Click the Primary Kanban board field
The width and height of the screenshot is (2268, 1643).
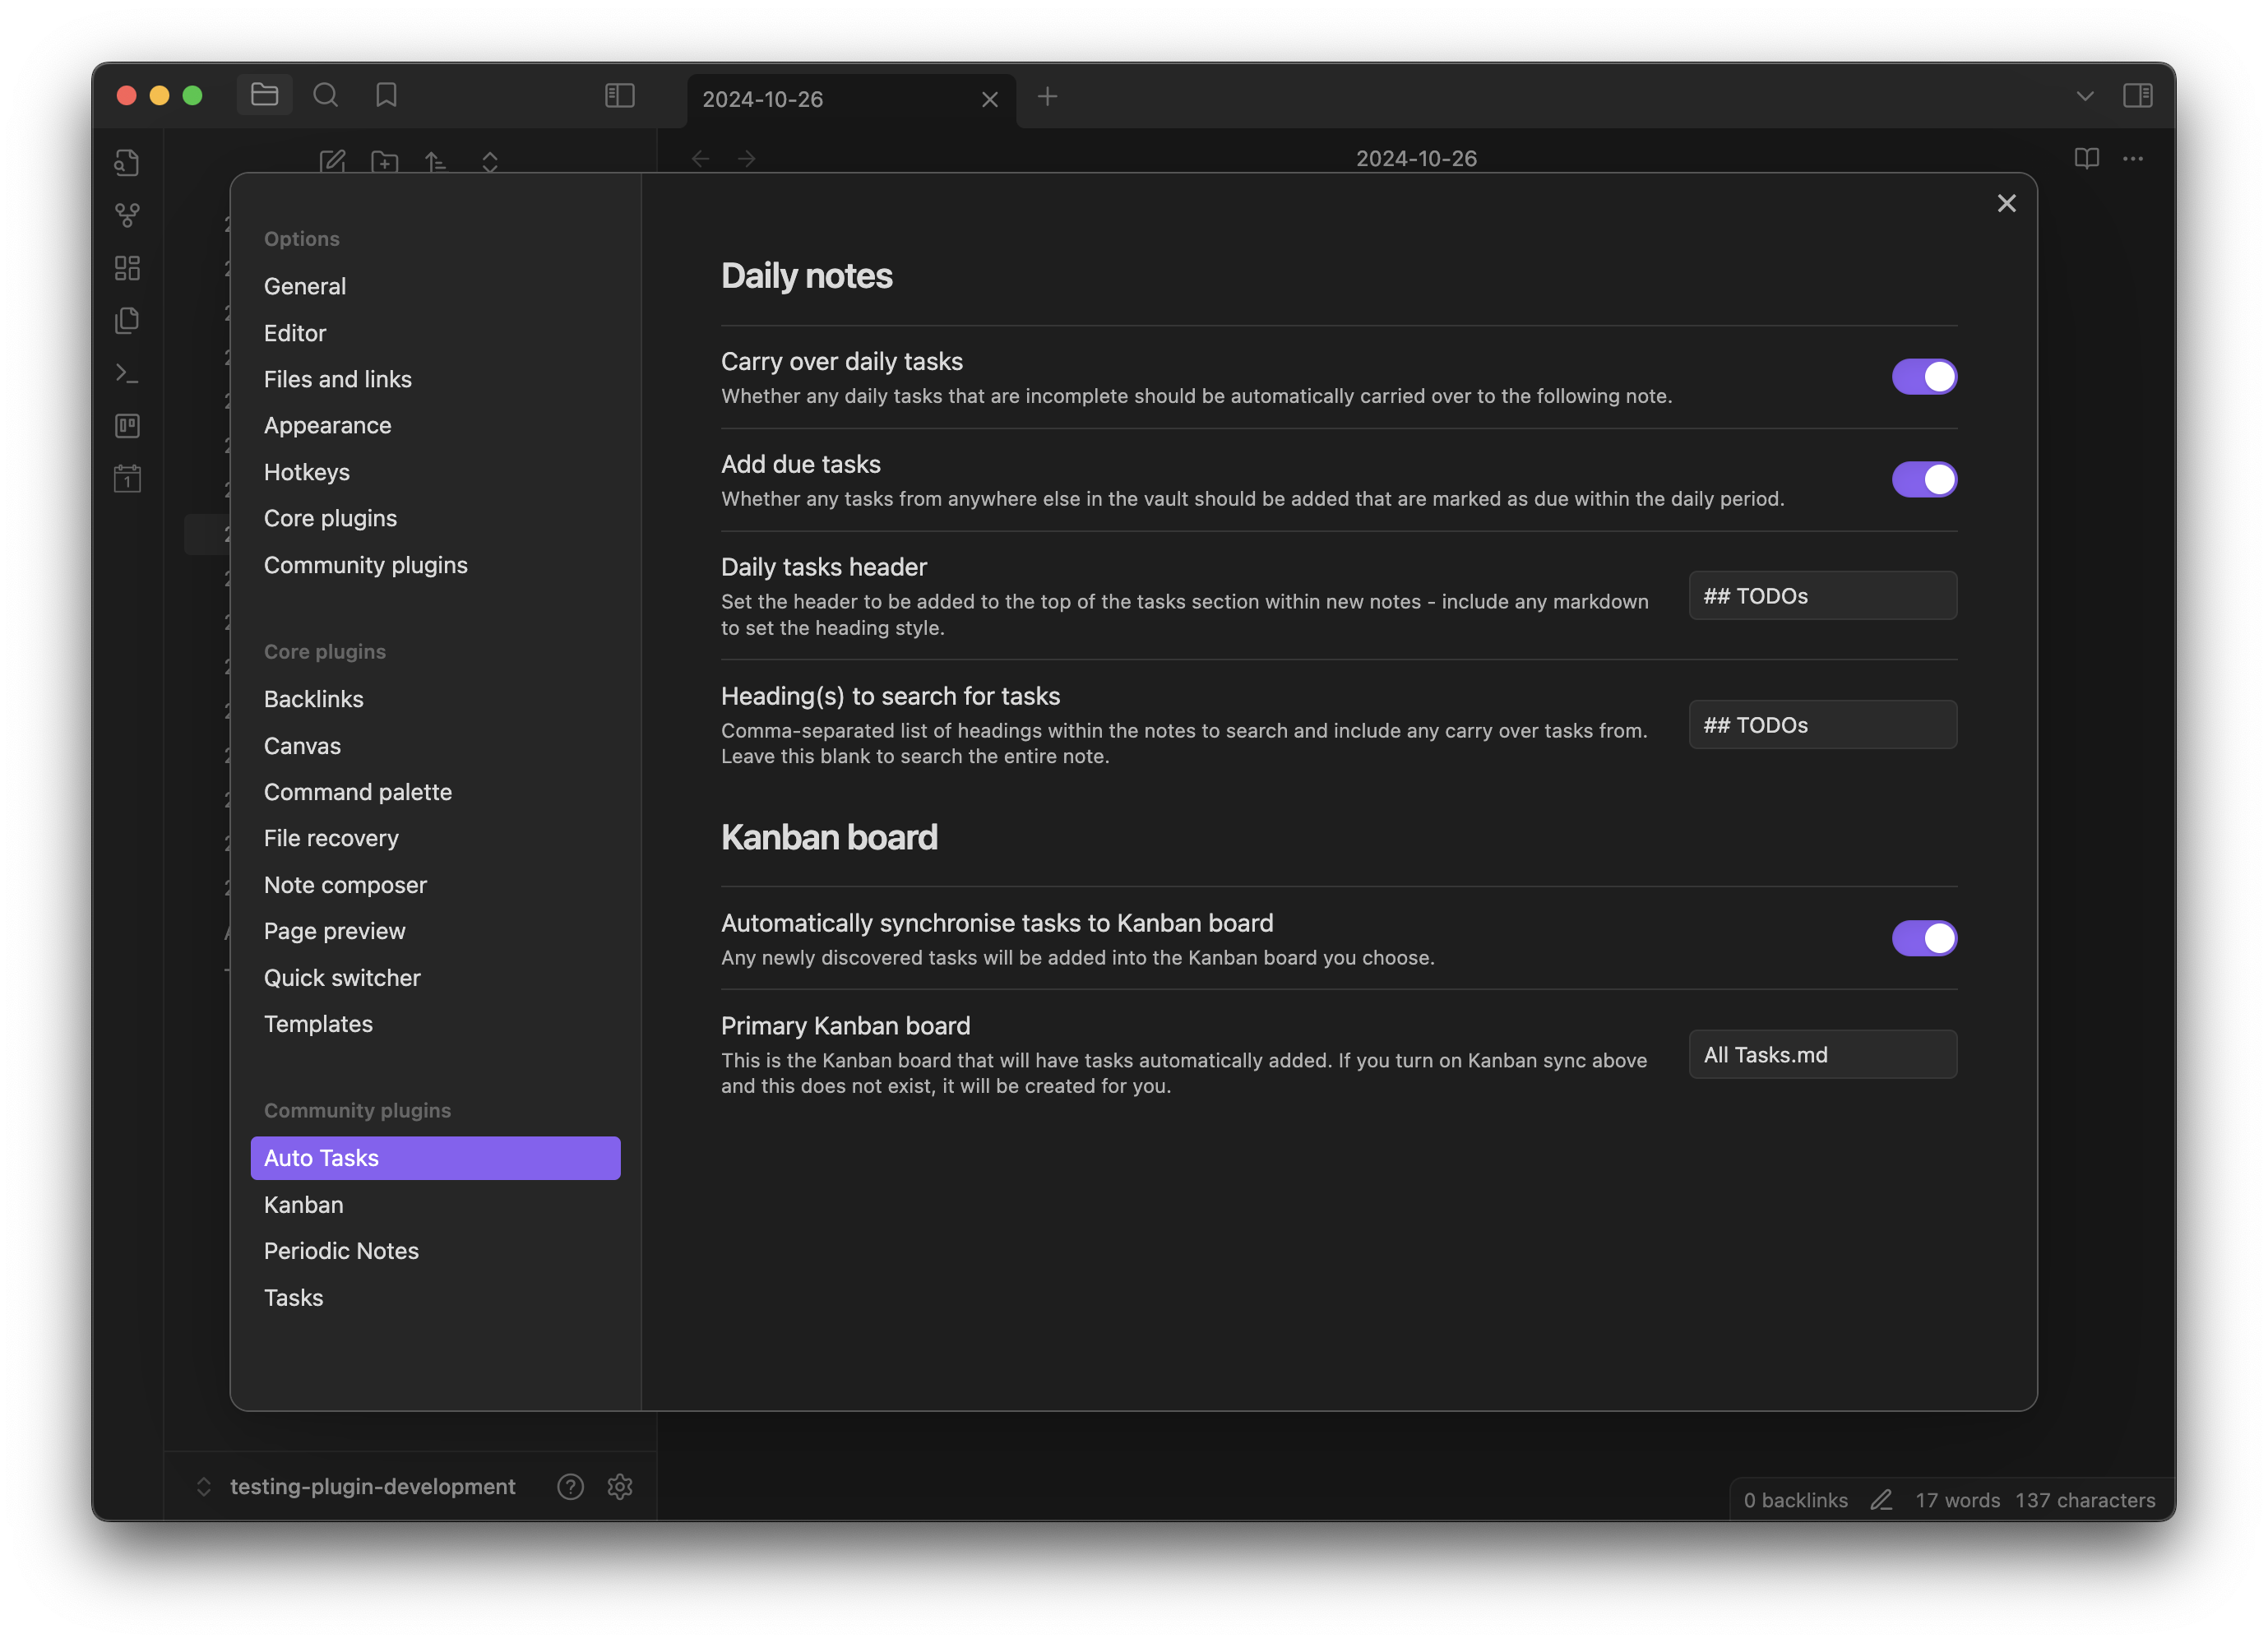pos(1822,1054)
